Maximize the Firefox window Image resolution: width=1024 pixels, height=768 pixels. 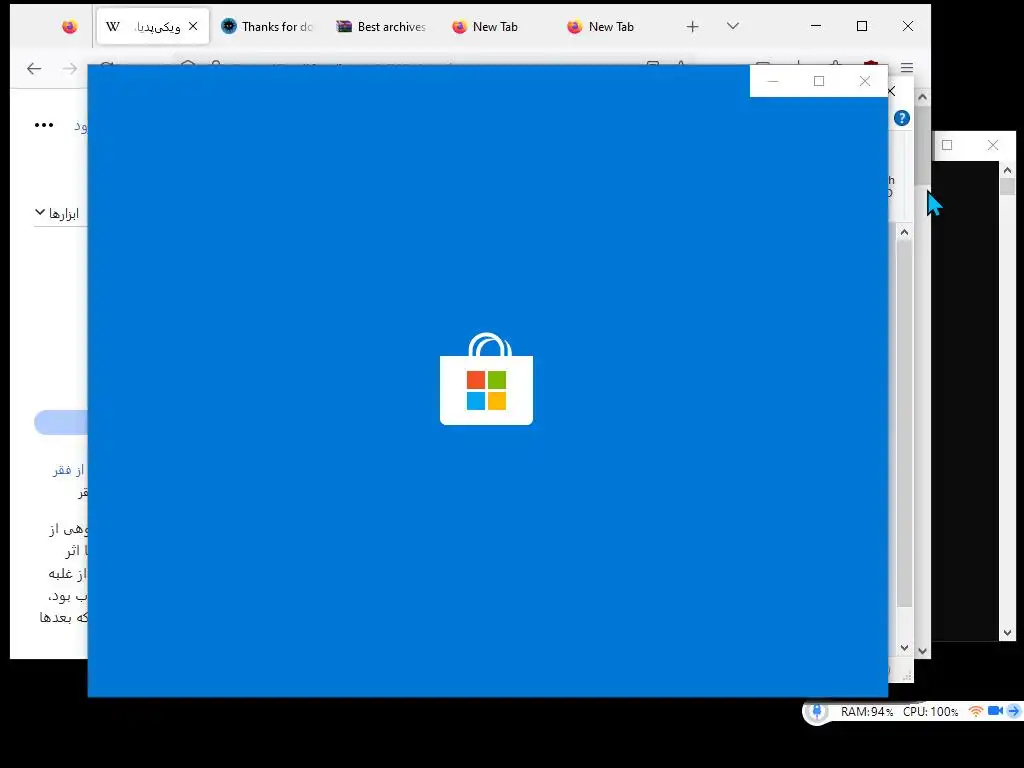pyautogui.click(x=862, y=26)
